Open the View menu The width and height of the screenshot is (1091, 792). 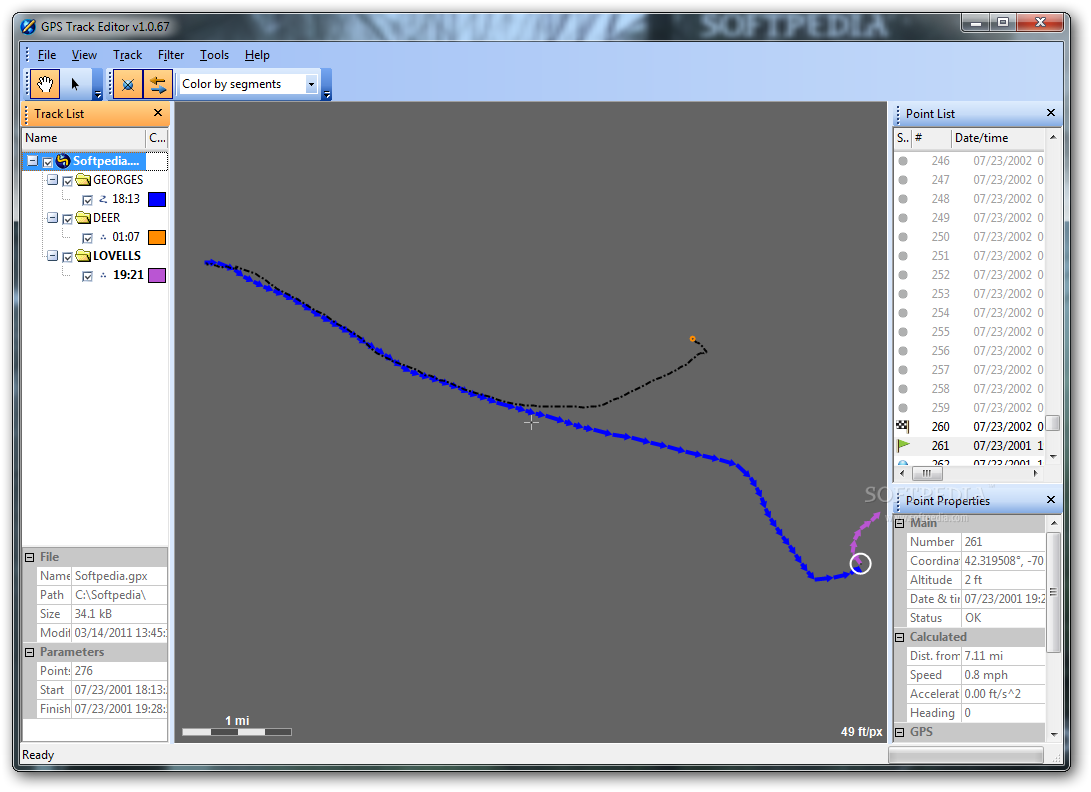(x=84, y=55)
